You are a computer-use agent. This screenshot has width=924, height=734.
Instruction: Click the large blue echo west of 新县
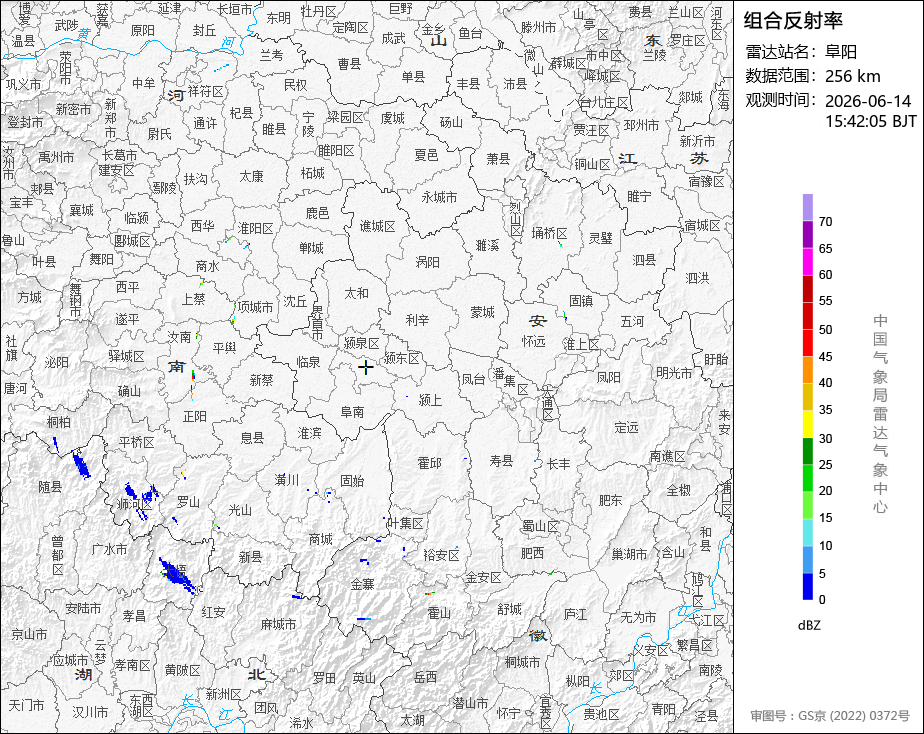click(176, 574)
